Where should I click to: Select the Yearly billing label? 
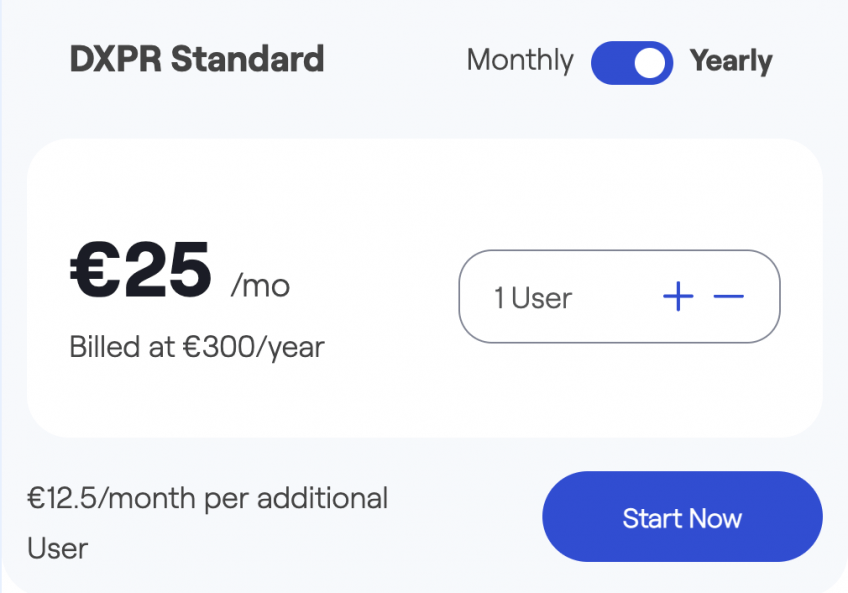coord(731,61)
